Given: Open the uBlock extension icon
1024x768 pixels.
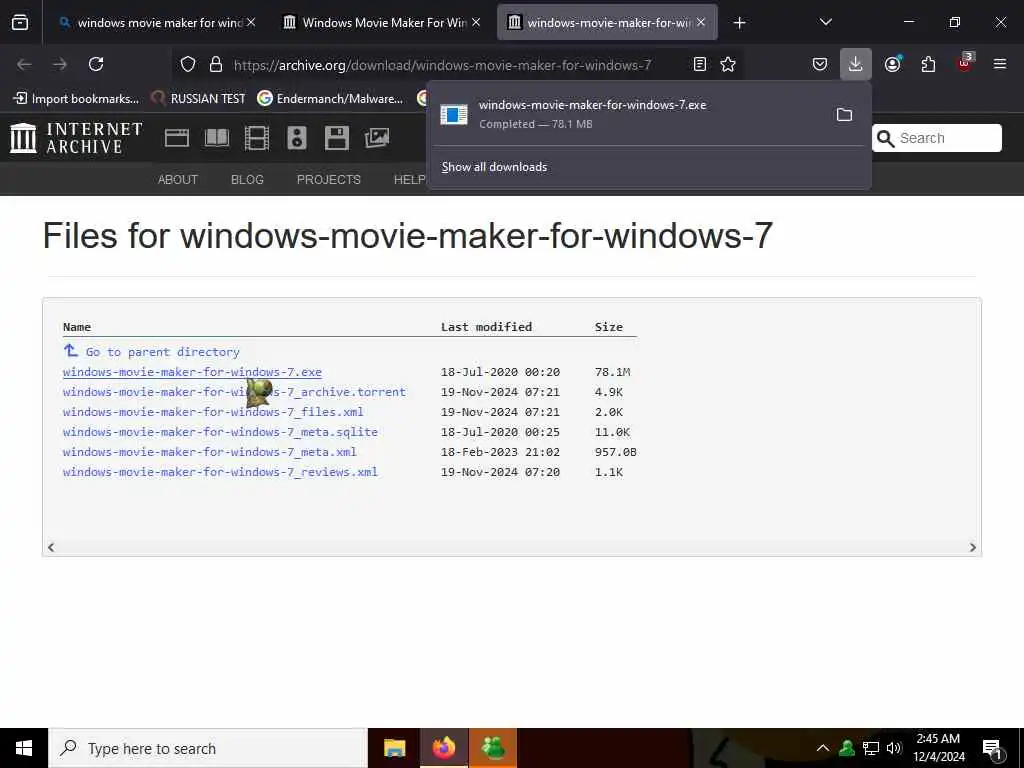Looking at the screenshot, I should 965,63.
